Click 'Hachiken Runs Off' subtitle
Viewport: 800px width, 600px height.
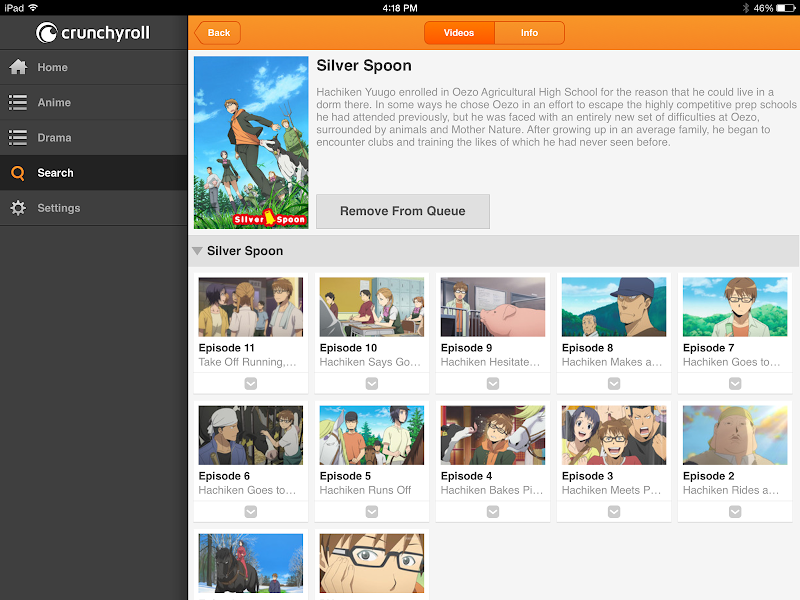pos(365,490)
